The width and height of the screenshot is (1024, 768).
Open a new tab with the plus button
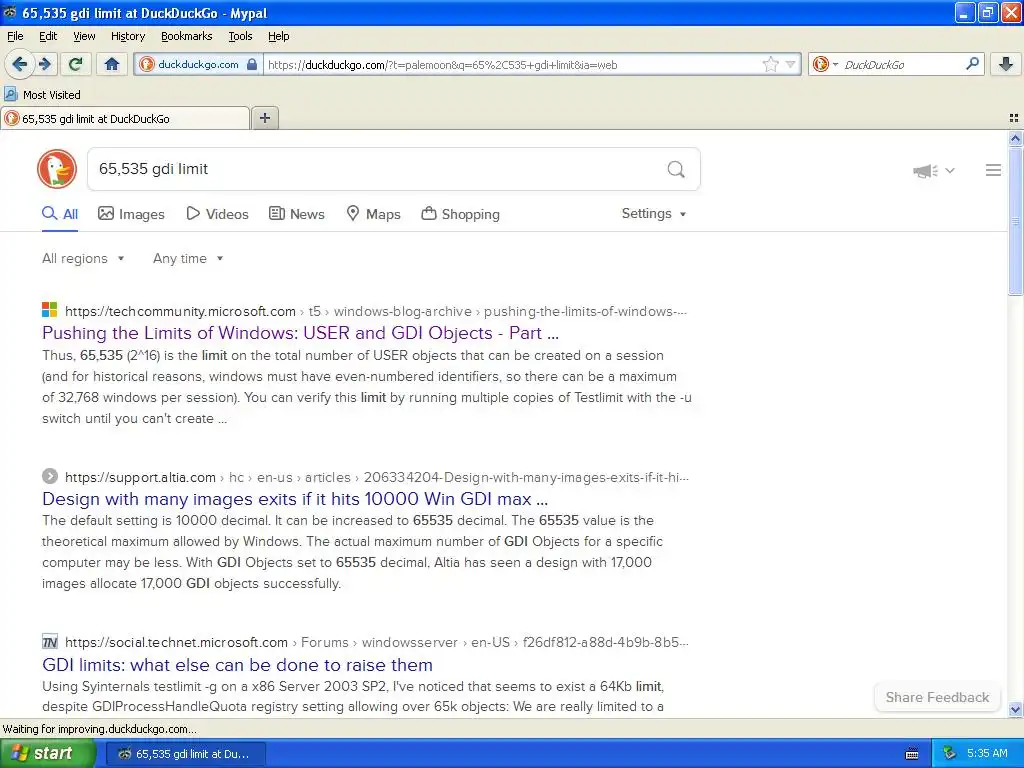(x=264, y=118)
